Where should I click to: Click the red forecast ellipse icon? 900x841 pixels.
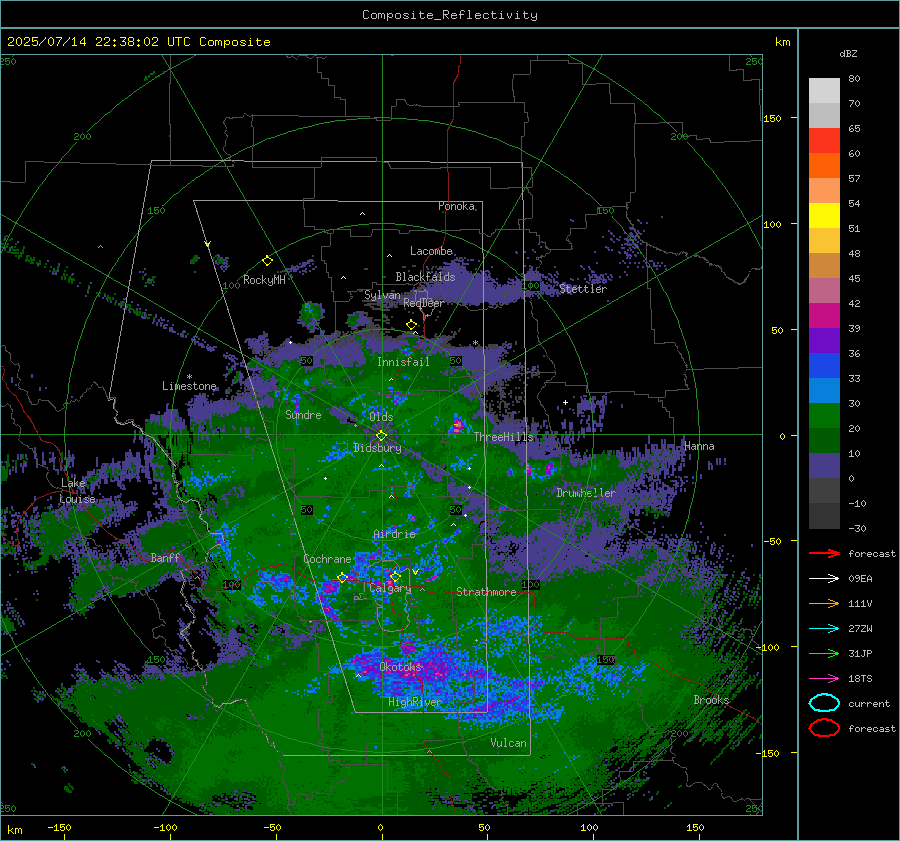click(x=824, y=728)
